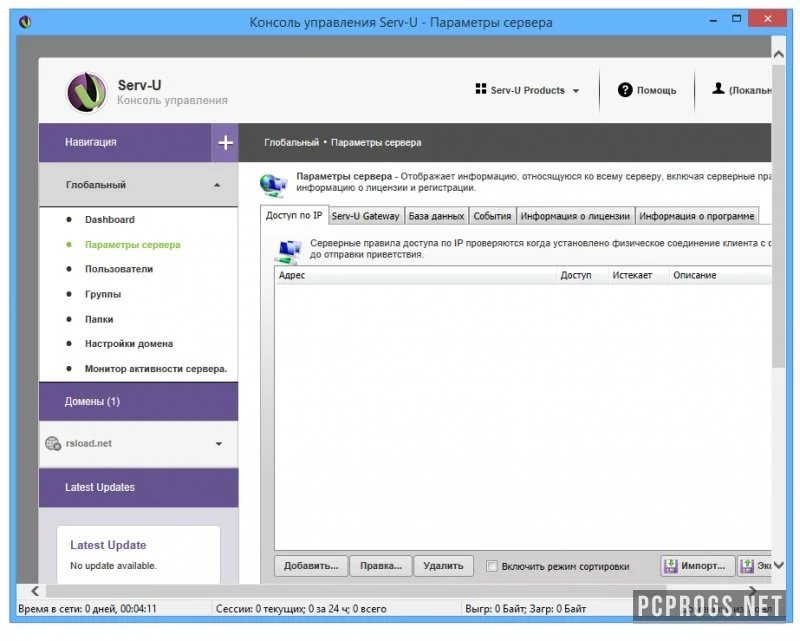Open Dashboard in the navigation
This screenshot has width=800, height=641.
(x=110, y=220)
